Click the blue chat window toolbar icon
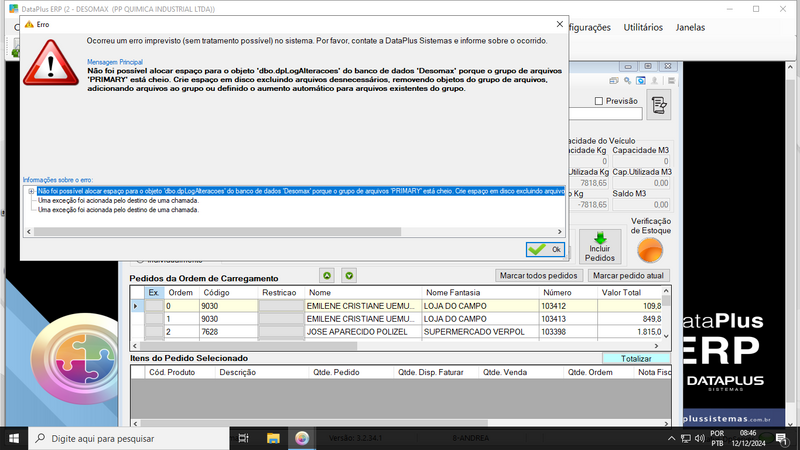Screen dimensions: 800x450 (641, 81)
